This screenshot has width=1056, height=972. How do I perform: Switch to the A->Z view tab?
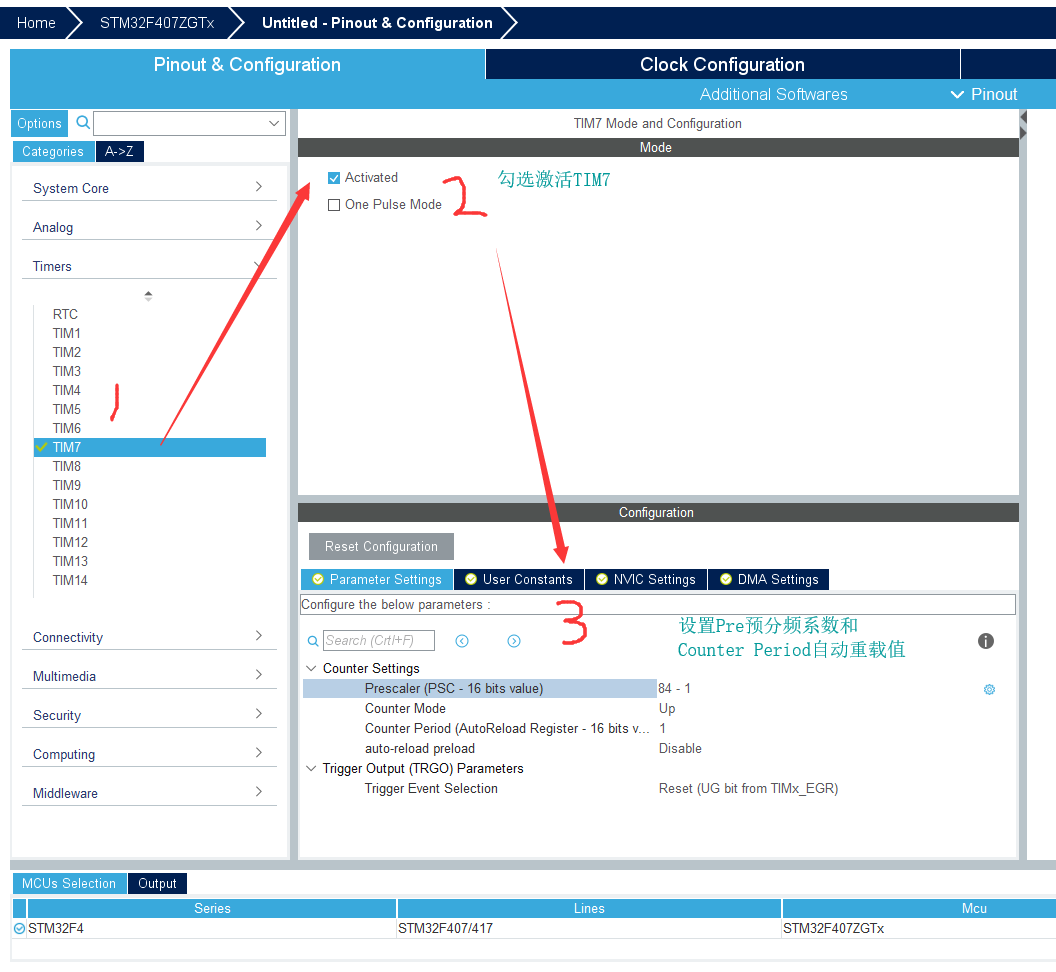point(119,152)
